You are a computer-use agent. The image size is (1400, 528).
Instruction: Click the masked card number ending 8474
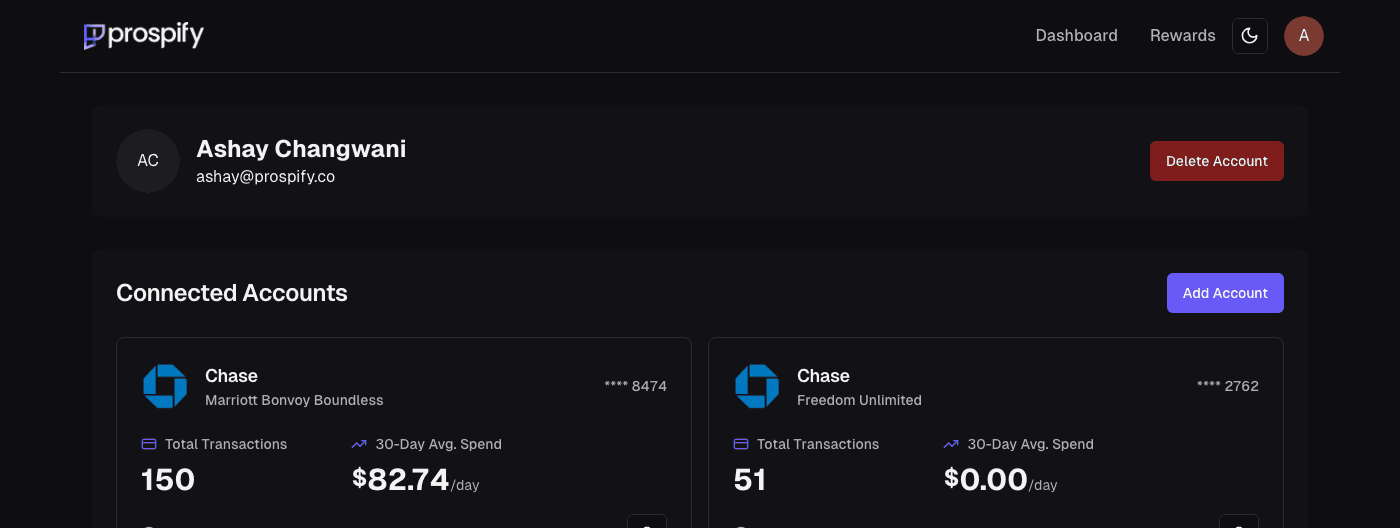point(636,386)
